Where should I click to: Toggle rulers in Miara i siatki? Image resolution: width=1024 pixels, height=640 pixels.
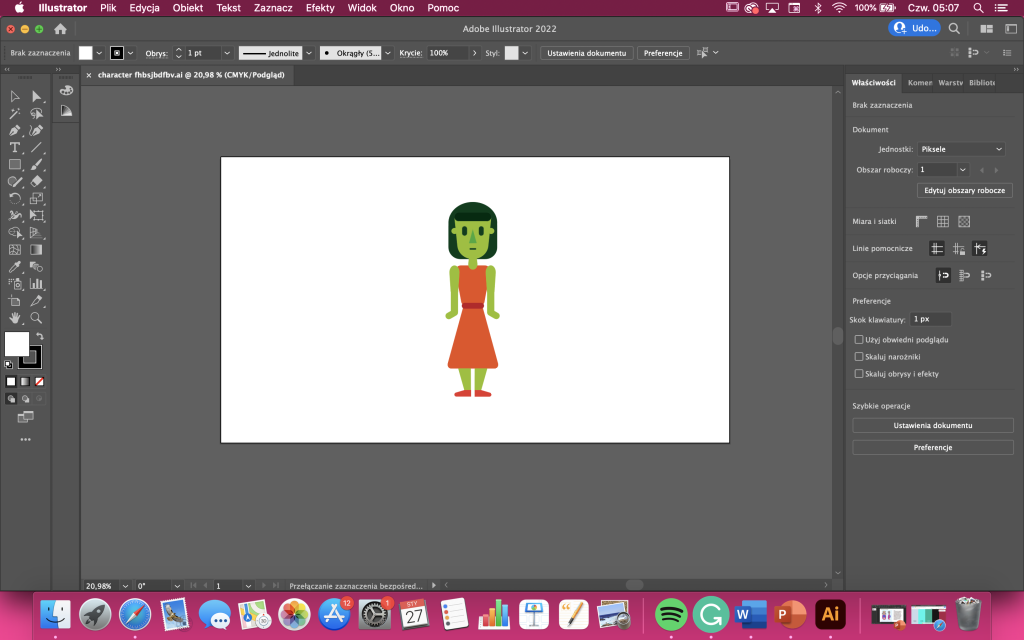point(921,221)
